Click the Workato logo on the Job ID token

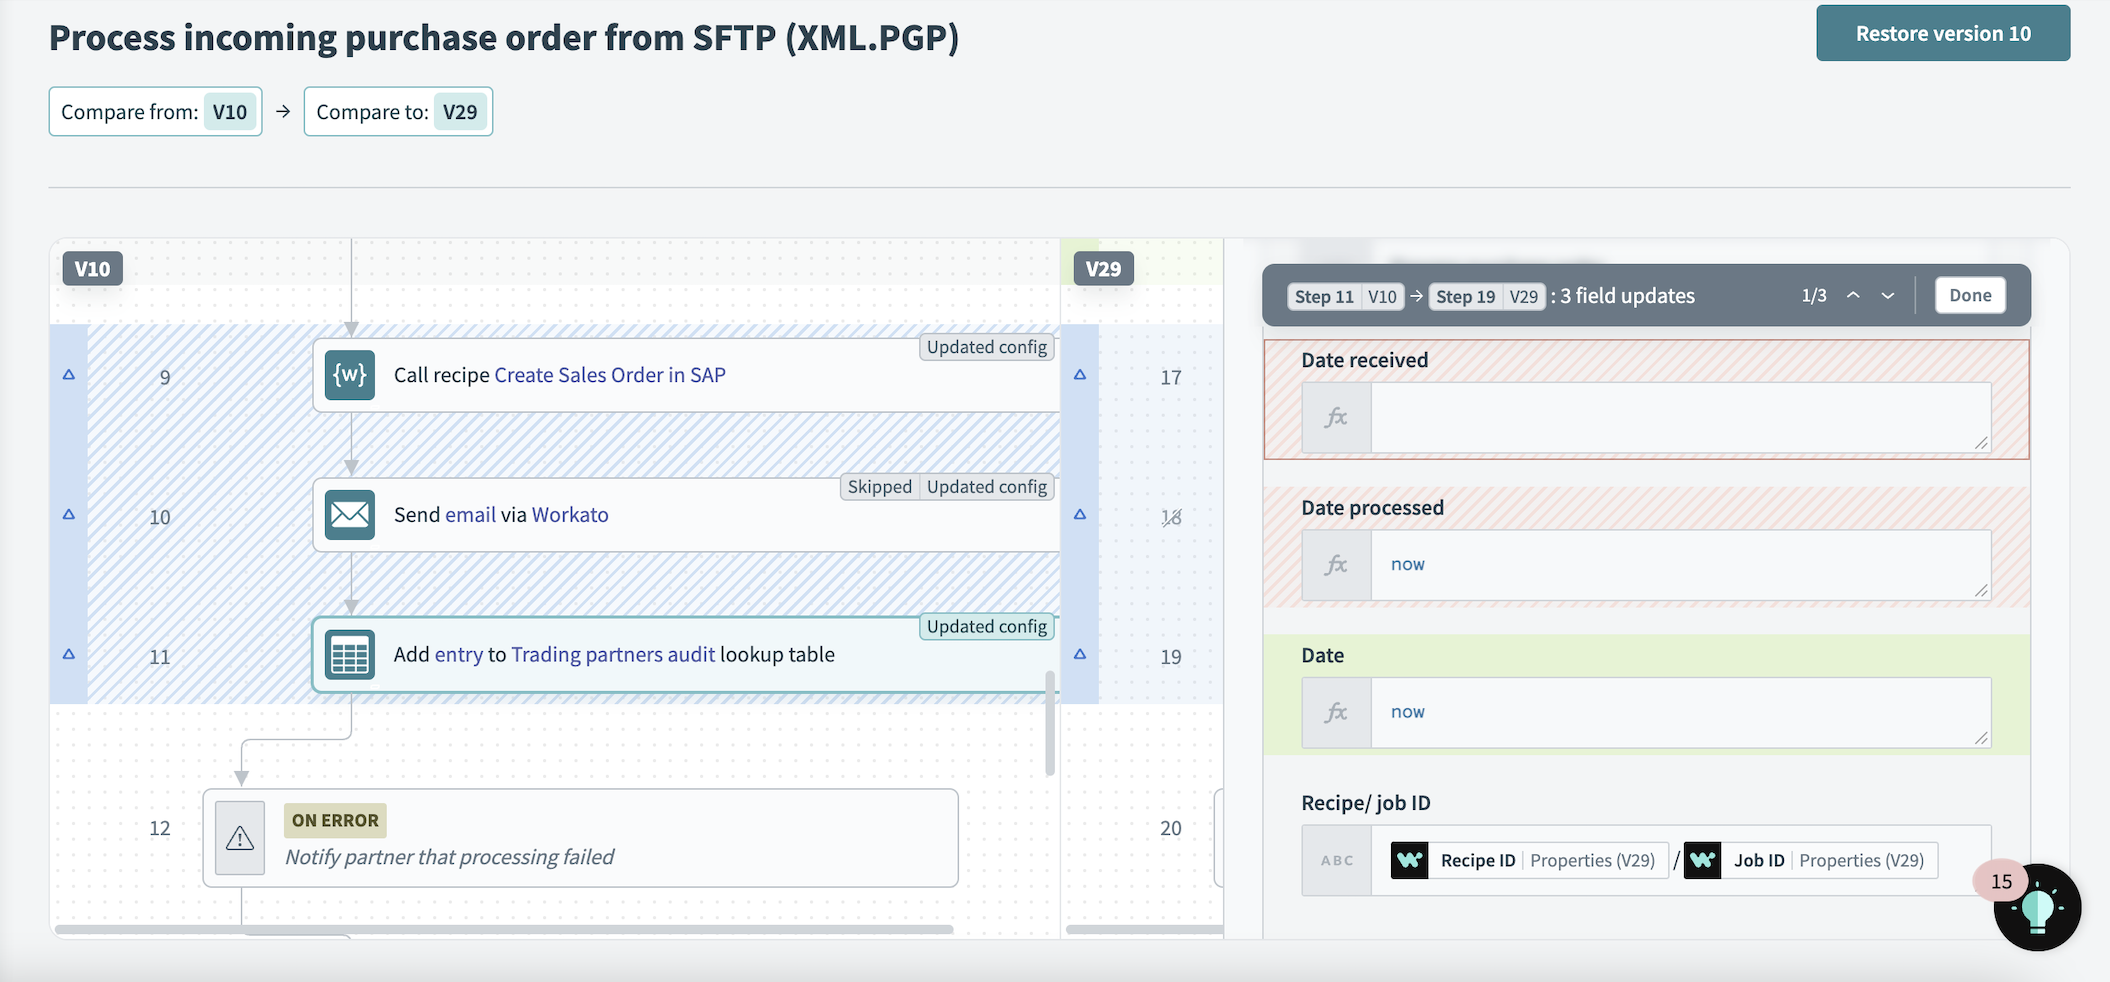pos(1703,860)
